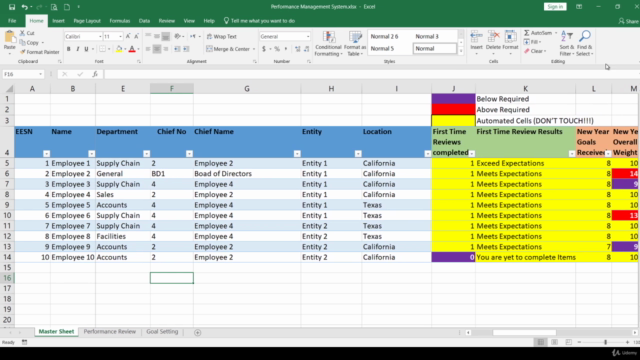The width and height of the screenshot is (640, 360).
Task: Switch to the Page Layout tab
Action: tap(87, 21)
